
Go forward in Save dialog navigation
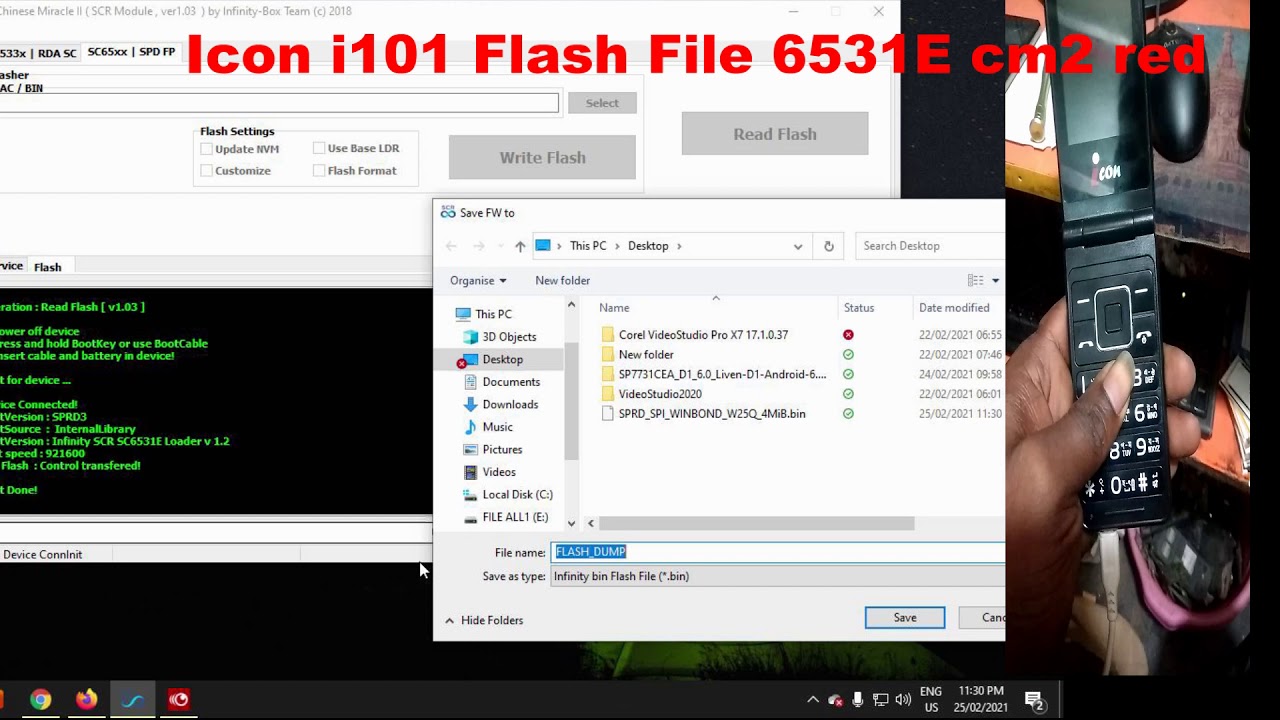click(479, 246)
